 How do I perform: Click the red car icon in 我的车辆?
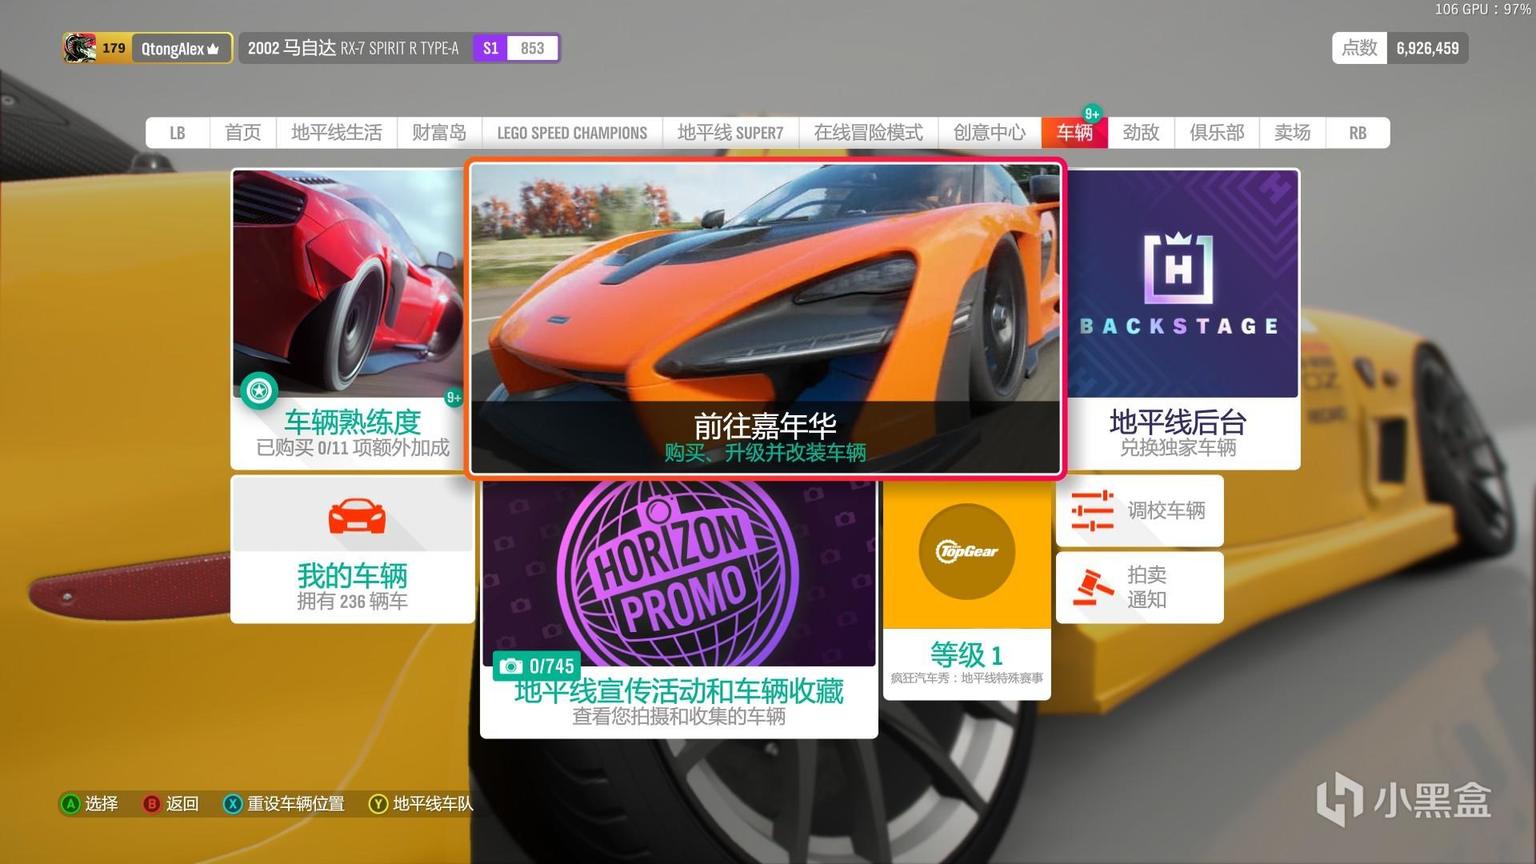click(x=356, y=517)
